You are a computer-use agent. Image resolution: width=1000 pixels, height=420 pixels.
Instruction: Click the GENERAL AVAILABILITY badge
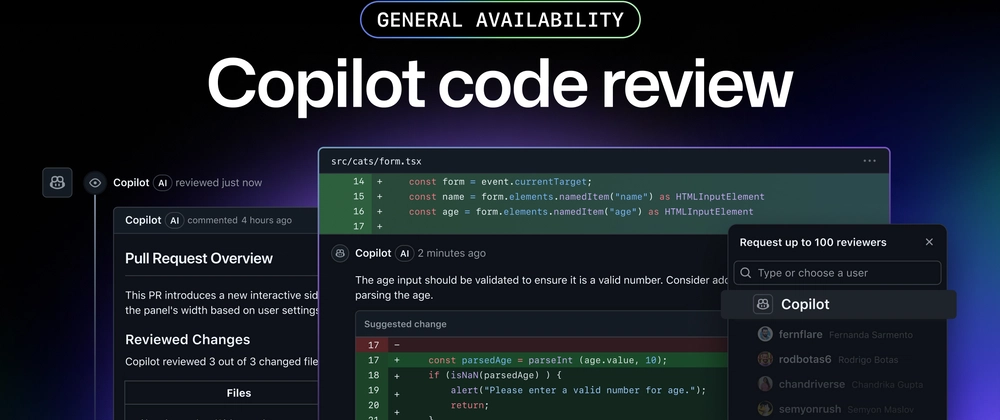point(500,20)
